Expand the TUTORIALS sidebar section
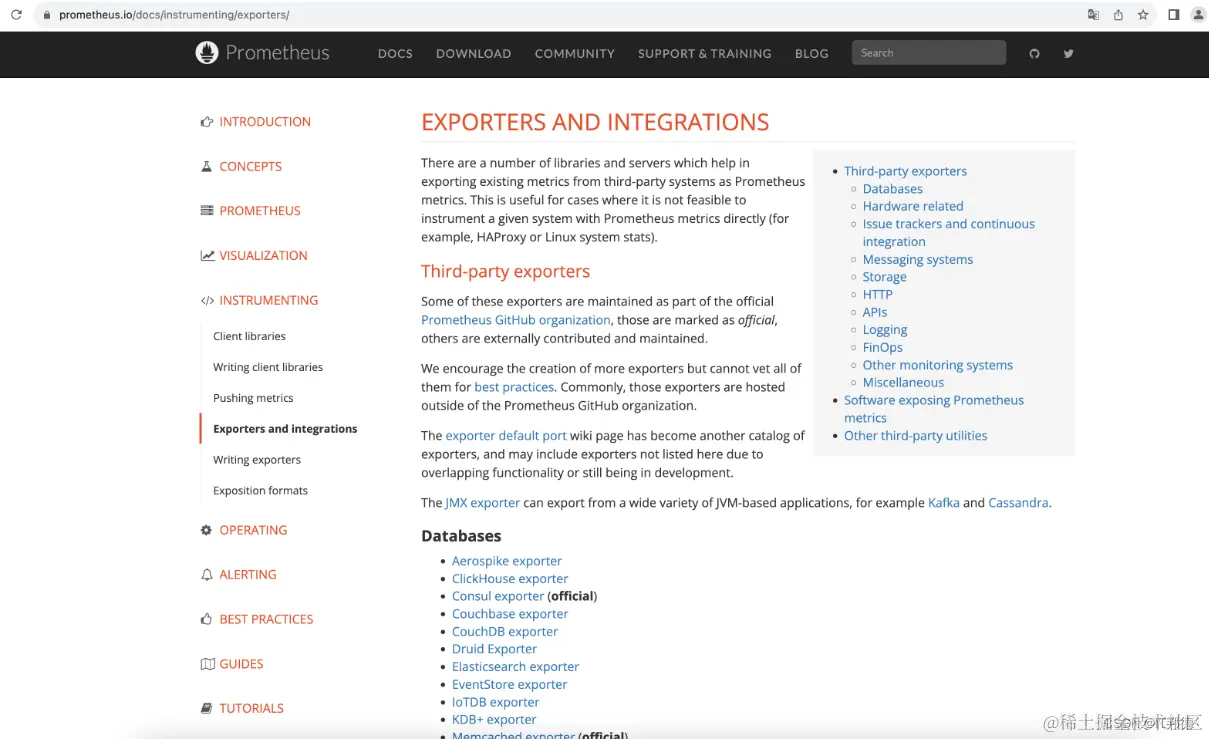 tap(251, 708)
